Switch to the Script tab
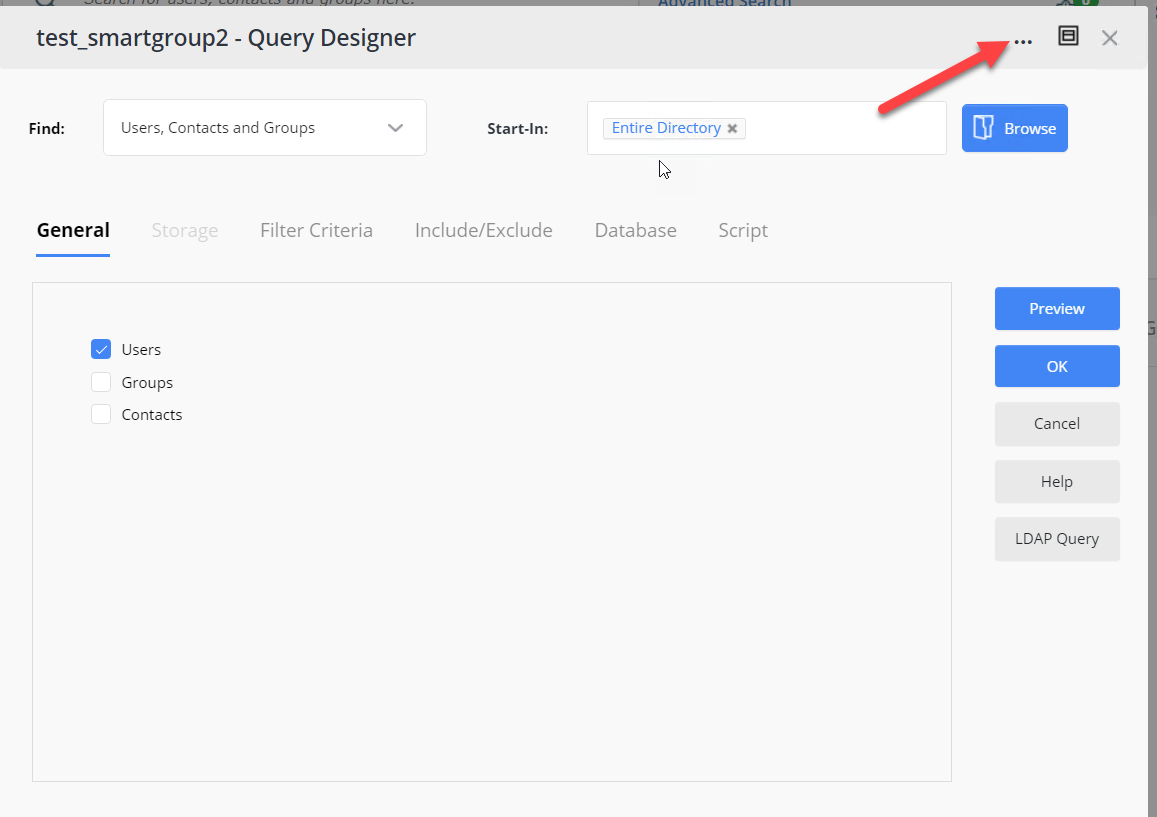 pyautogui.click(x=742, y=230)
